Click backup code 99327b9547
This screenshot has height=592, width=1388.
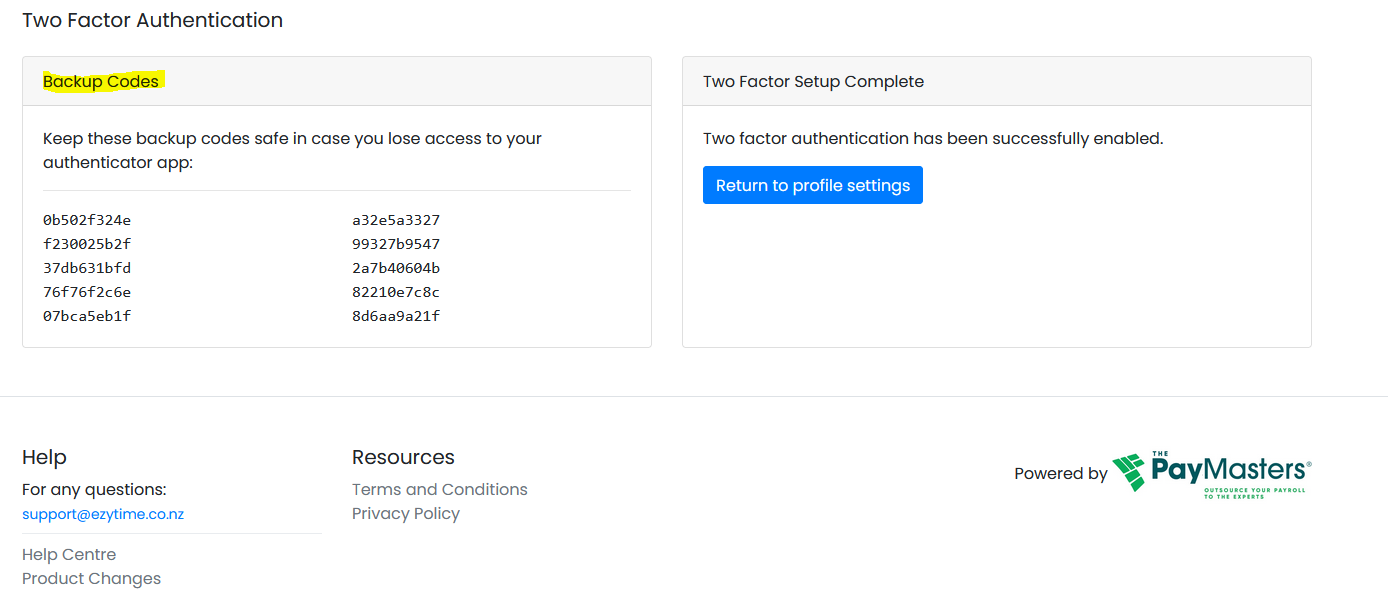pyautogui.click(x=396, y=244)
